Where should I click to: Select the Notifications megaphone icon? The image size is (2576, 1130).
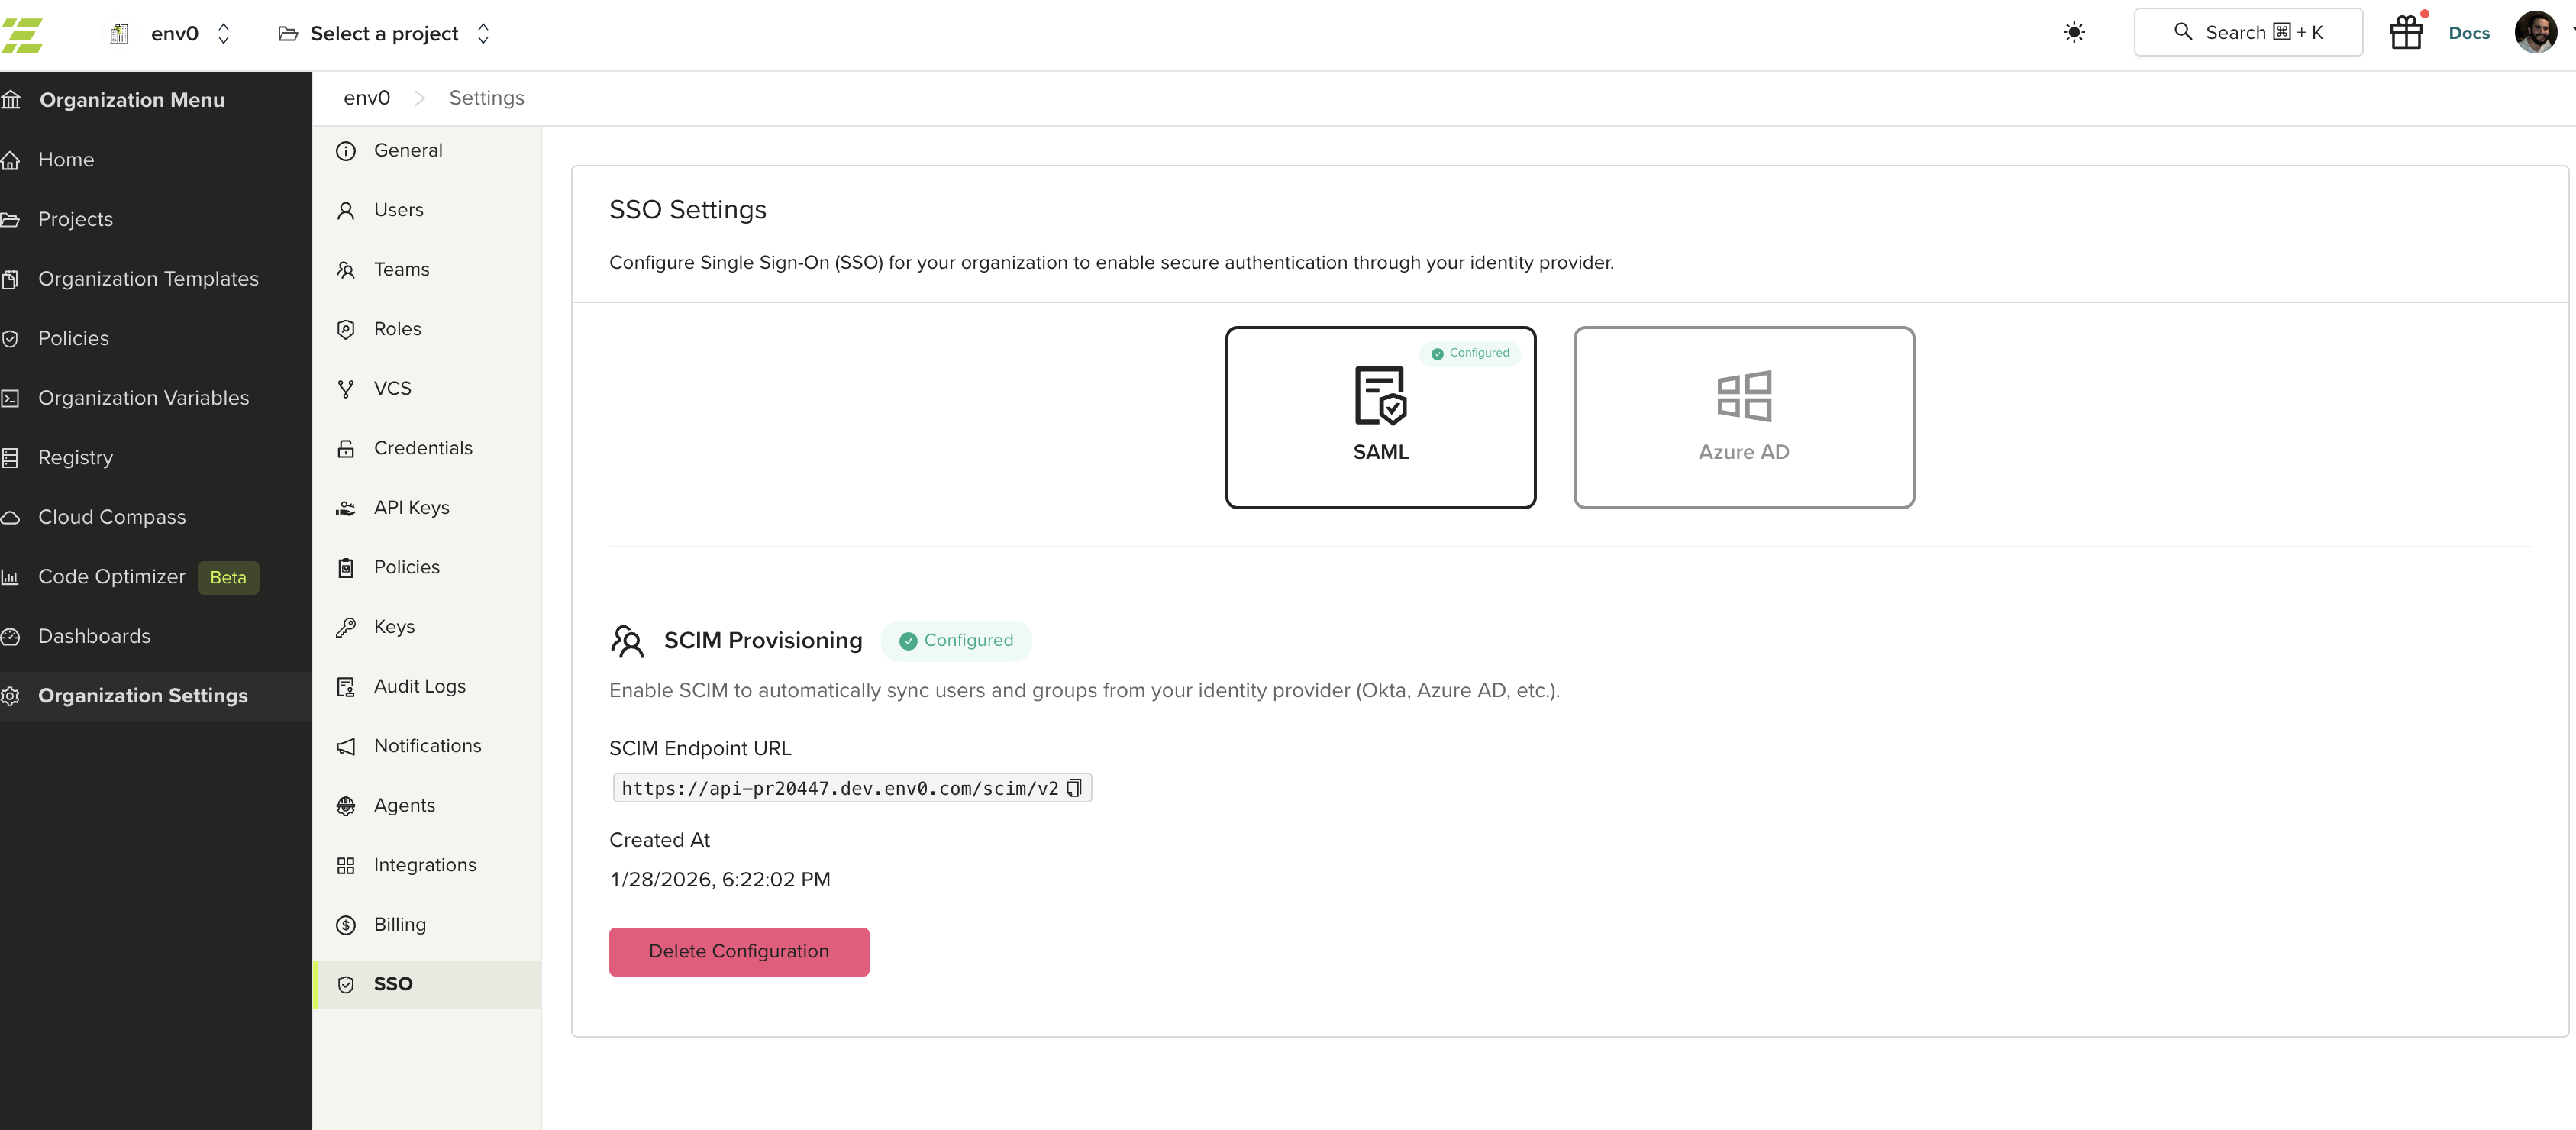point(345,746)
